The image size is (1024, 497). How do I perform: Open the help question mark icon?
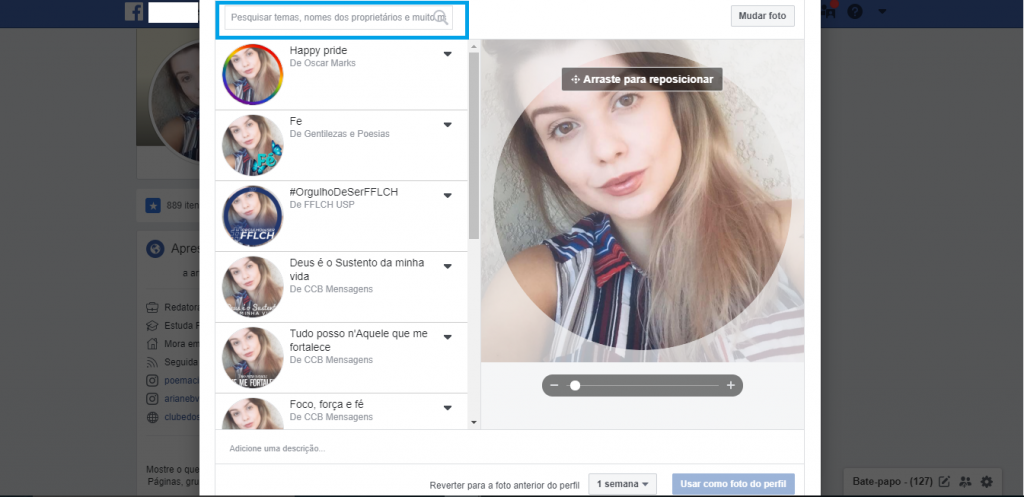pyautogui.click(x=854, y=12)
